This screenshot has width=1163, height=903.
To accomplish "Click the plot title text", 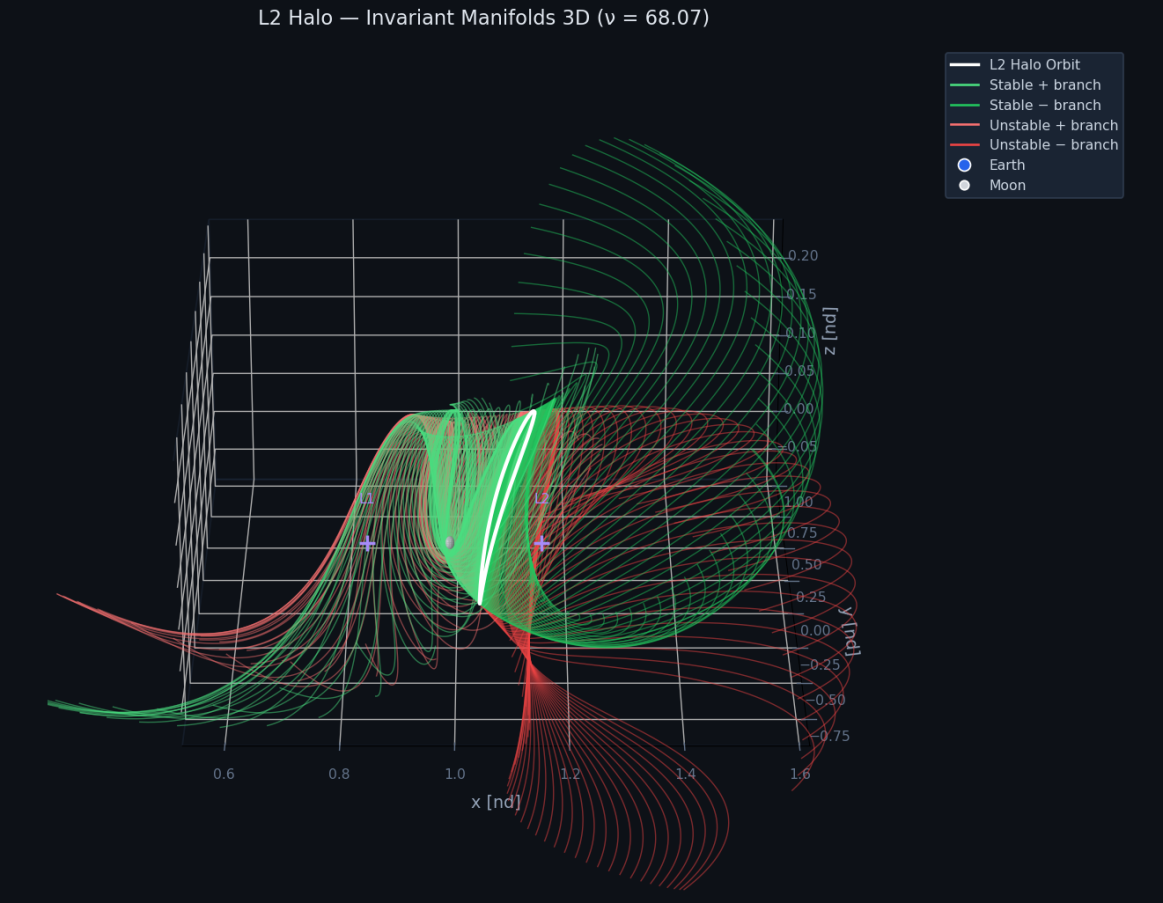I will point(484,18).
